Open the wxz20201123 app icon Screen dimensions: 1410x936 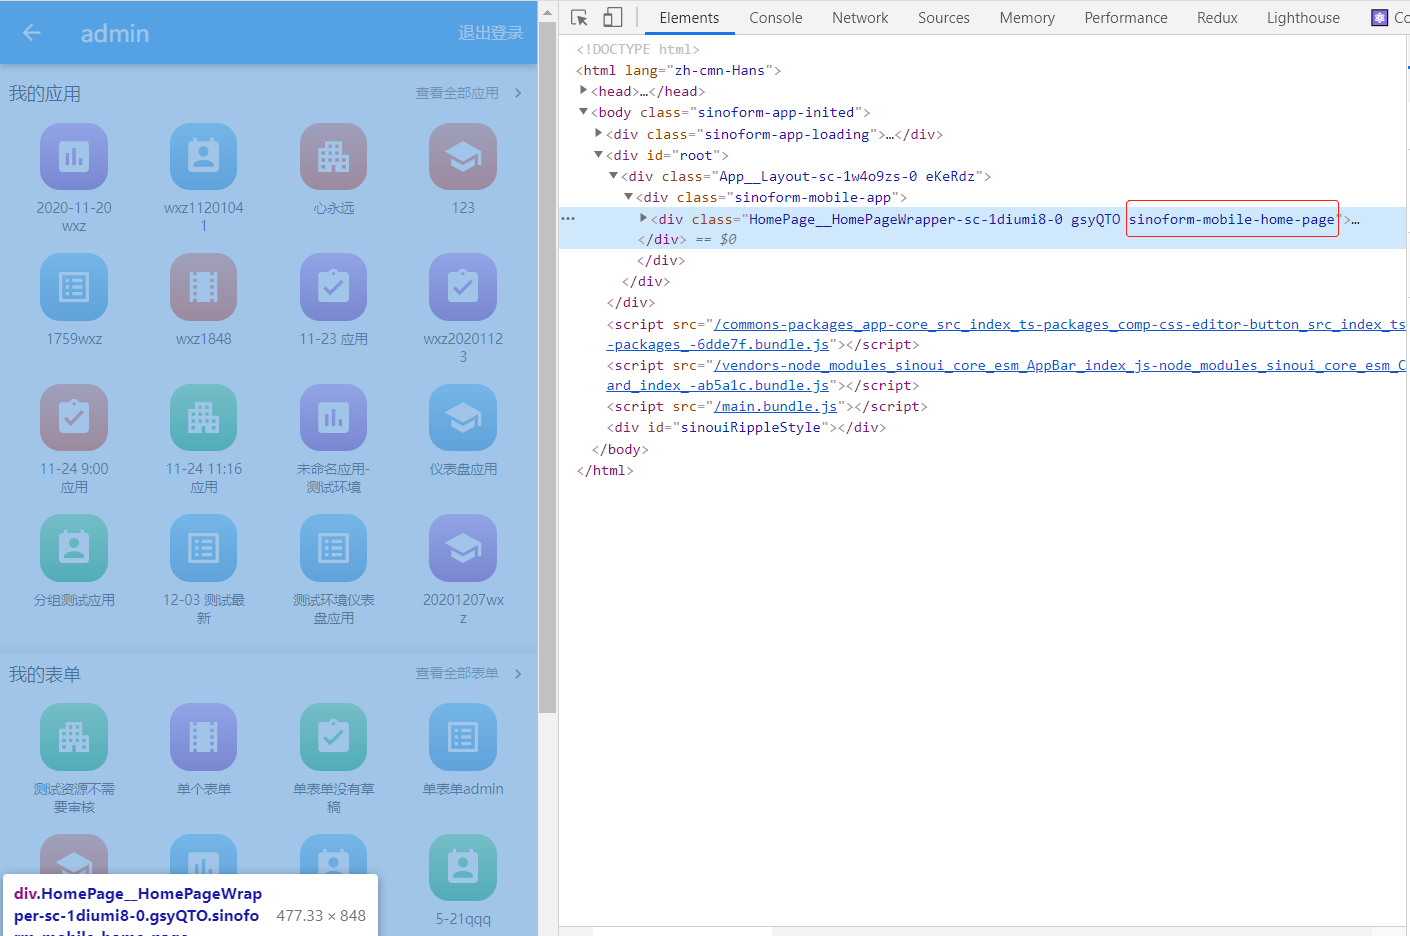(x=463, y=287)
